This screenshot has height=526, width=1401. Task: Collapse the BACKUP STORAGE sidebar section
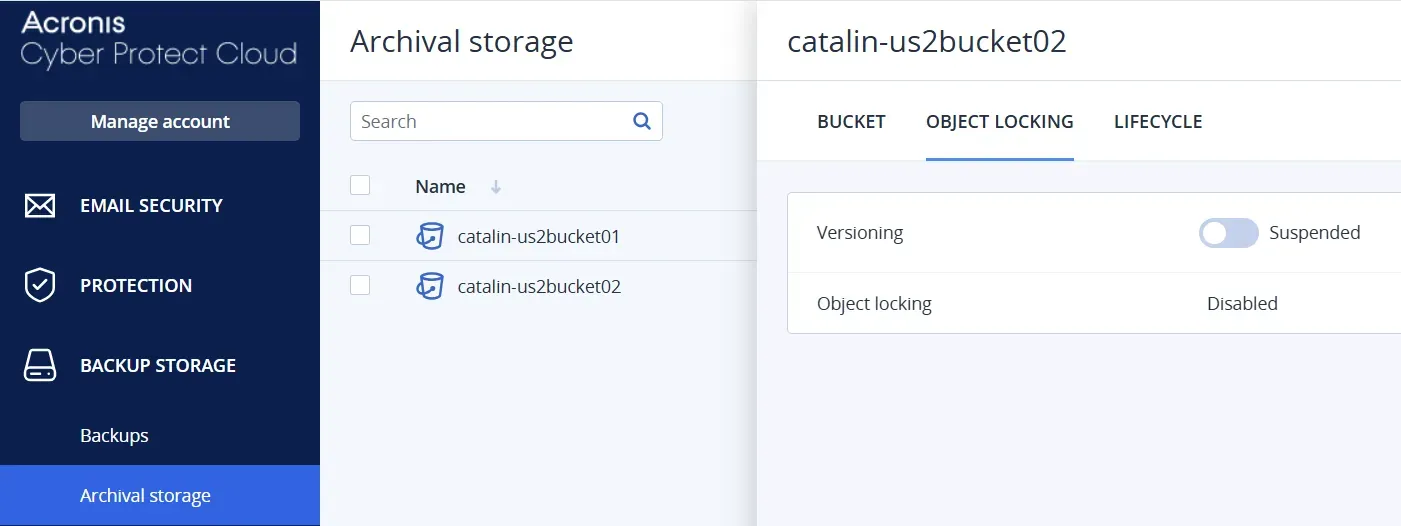tap(158, 366)
